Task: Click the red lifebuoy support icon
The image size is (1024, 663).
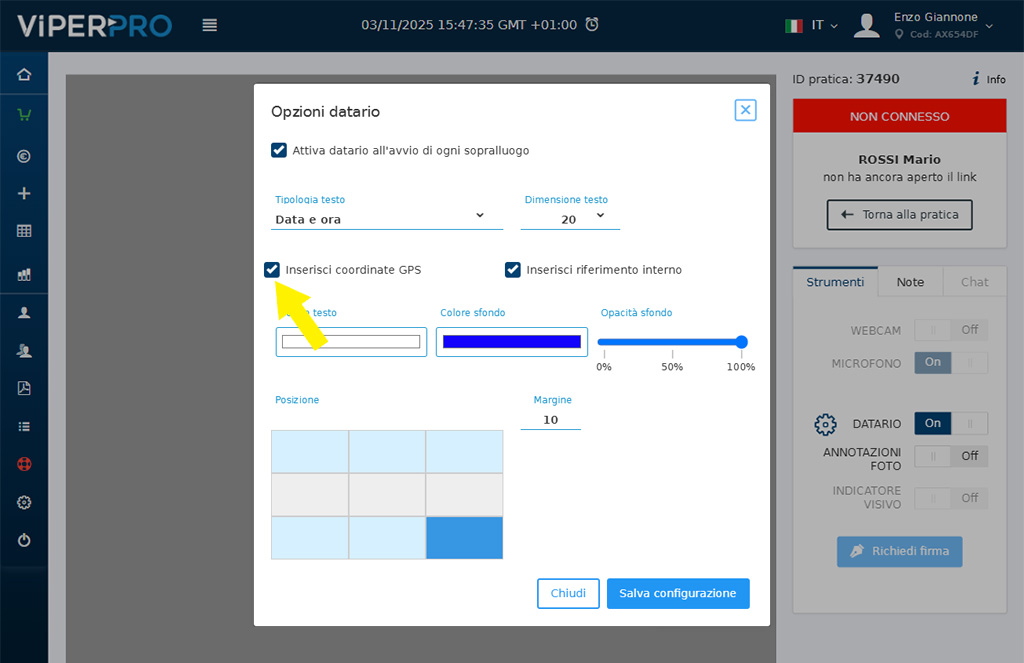Action: click(24, 465)
